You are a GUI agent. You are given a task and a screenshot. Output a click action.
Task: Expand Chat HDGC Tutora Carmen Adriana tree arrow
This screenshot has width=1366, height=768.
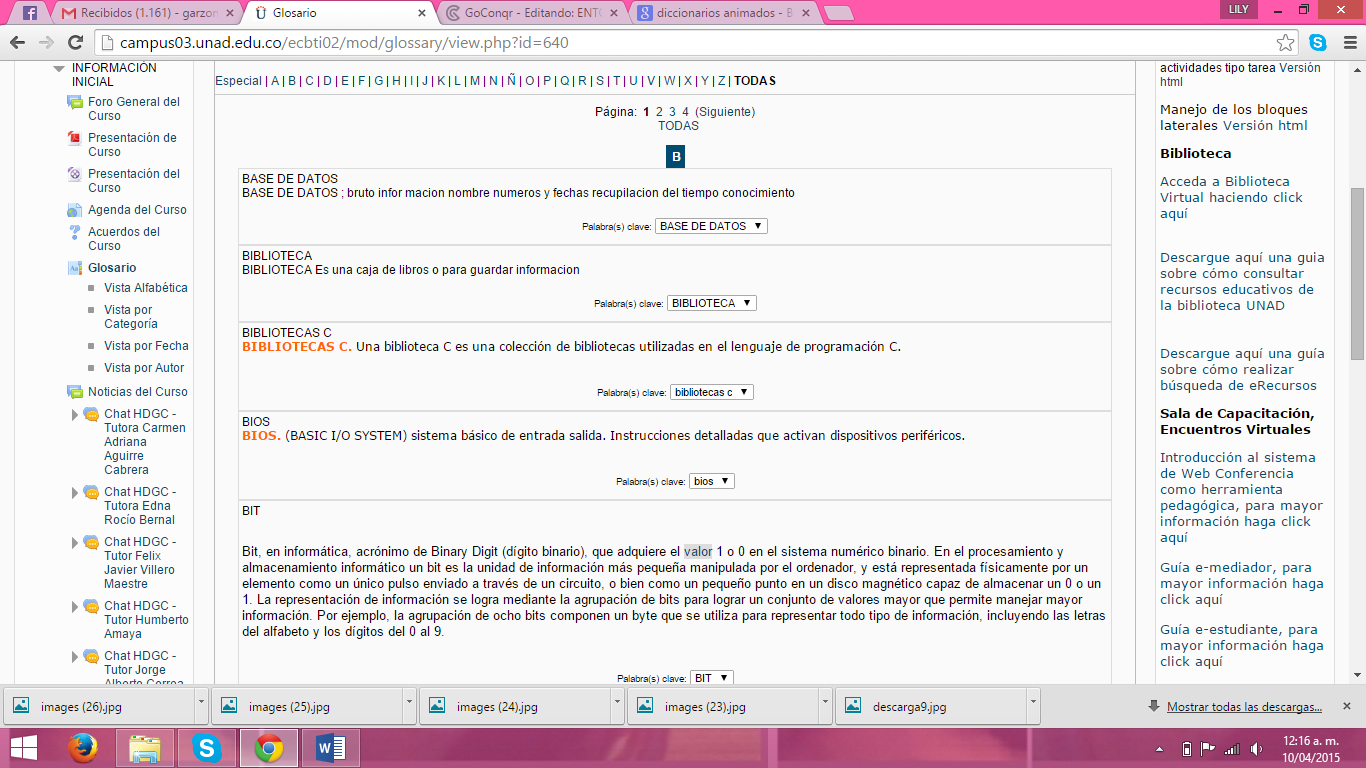[74, 414]
